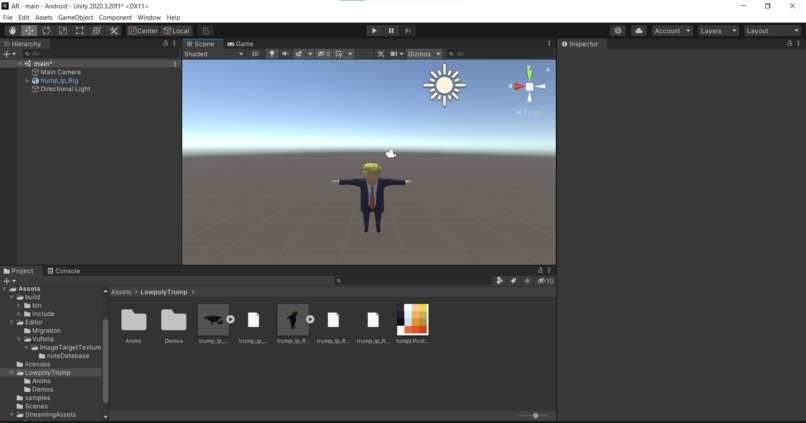Open the Component menu
This screenshot has width=806, height=423.
pos(115,17)
